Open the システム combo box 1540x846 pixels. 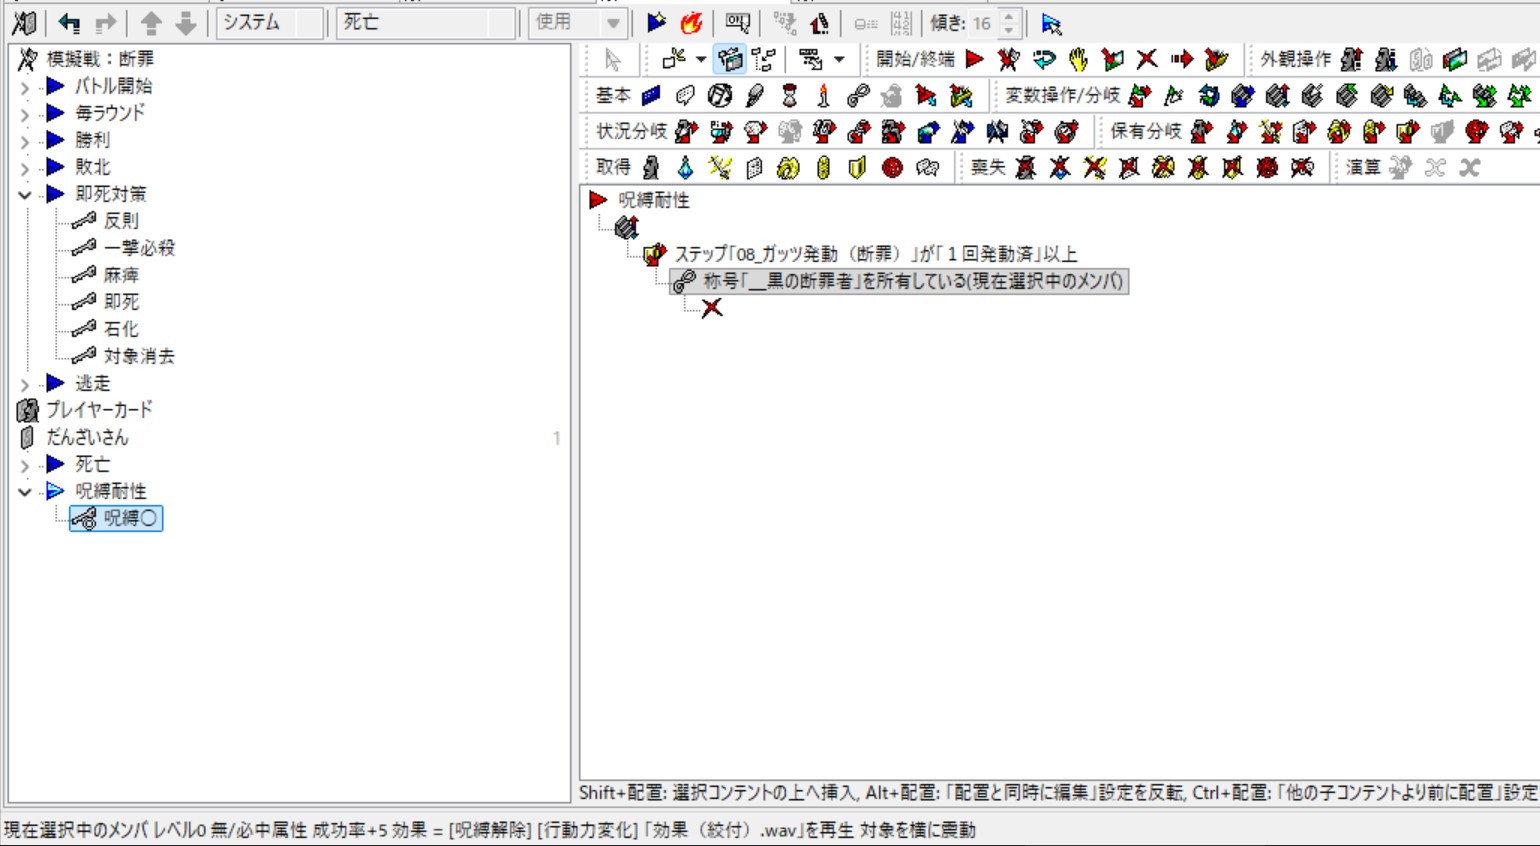coord(269,22)
